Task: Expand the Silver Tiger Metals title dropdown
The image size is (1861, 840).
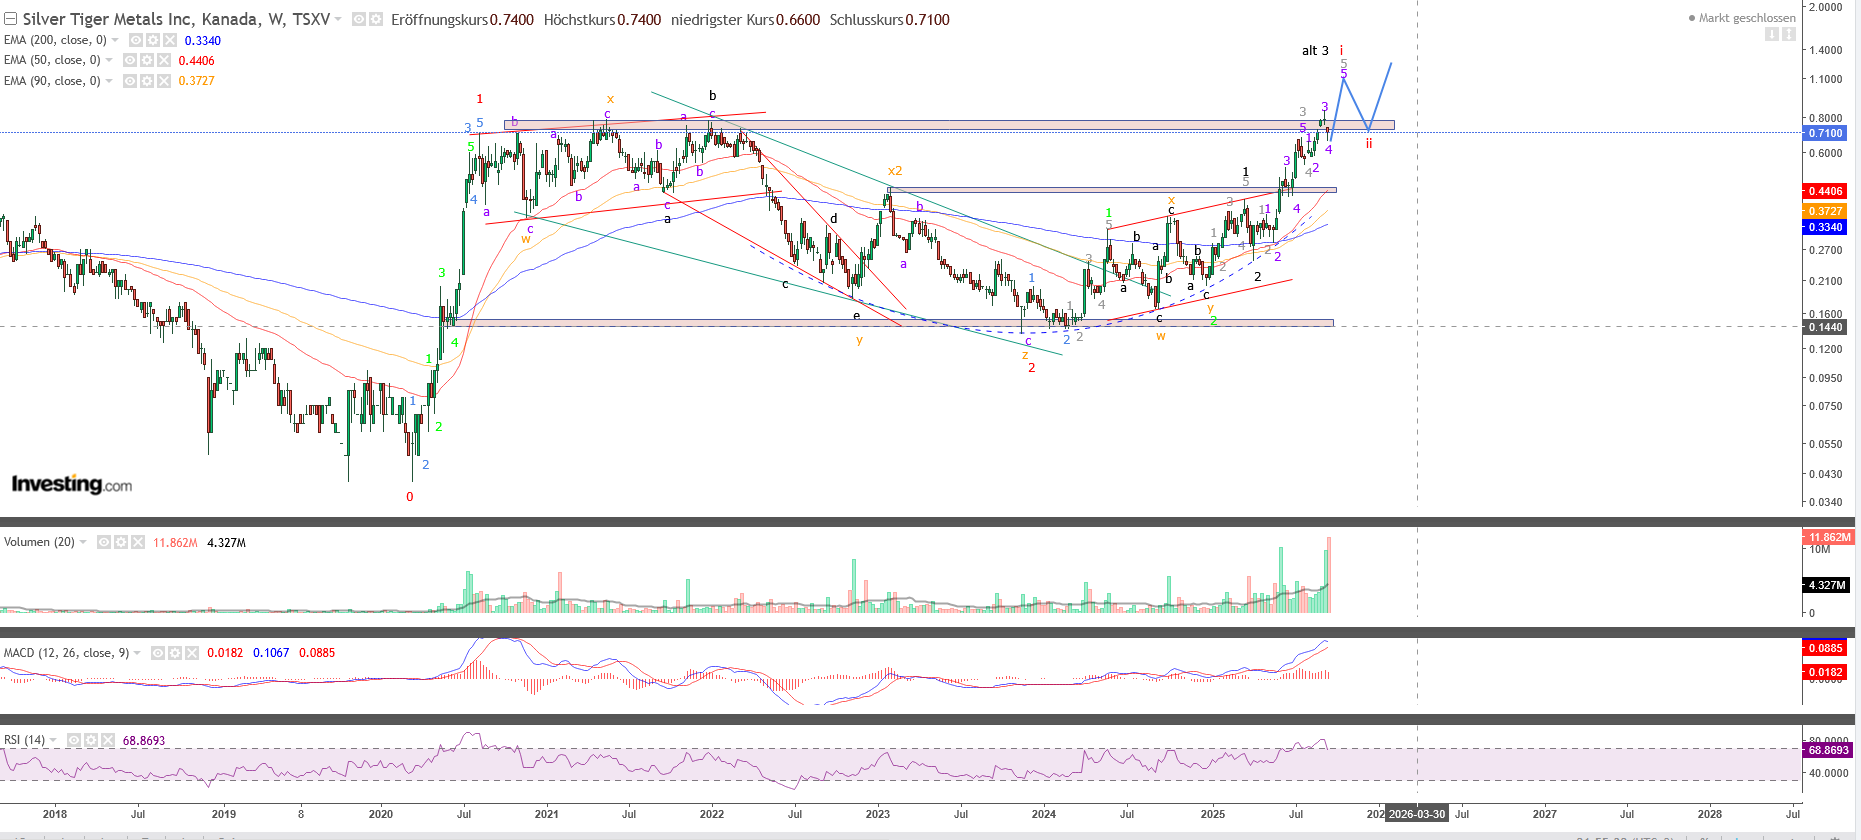Action: point(338,19)
